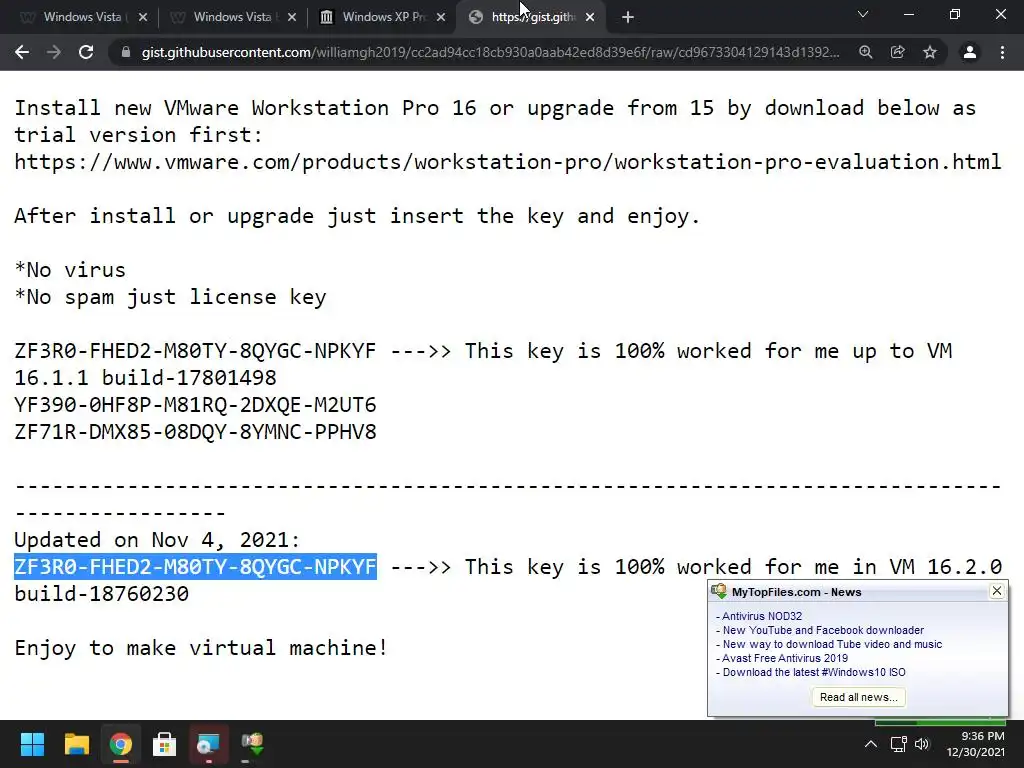This screenshot has height=768, width=1024.
Task: Click the vmware.com evaluation URL text
Action: (x=507, y=162)
